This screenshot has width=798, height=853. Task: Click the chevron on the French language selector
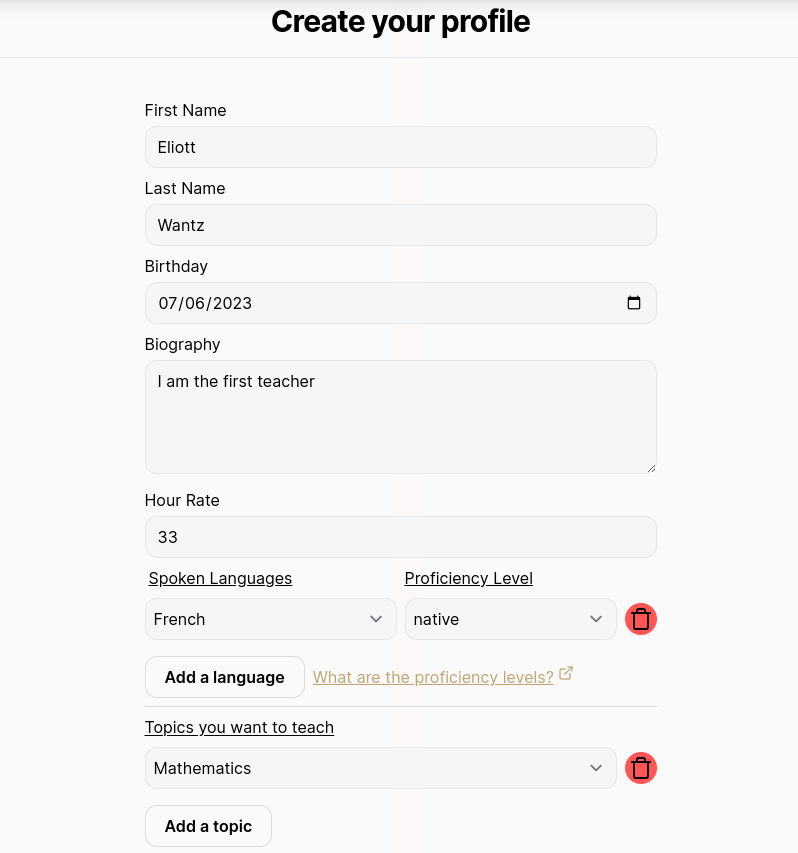point(376,618)
